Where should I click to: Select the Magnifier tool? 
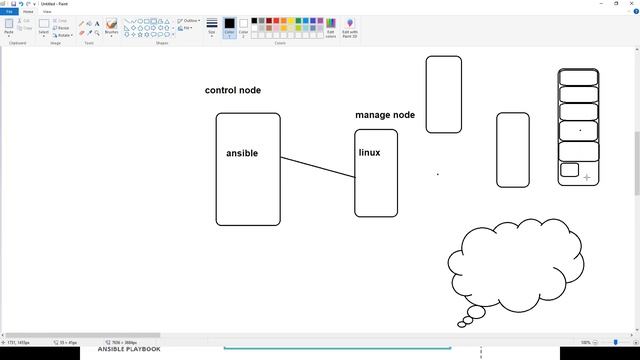(x=97, y=33)
